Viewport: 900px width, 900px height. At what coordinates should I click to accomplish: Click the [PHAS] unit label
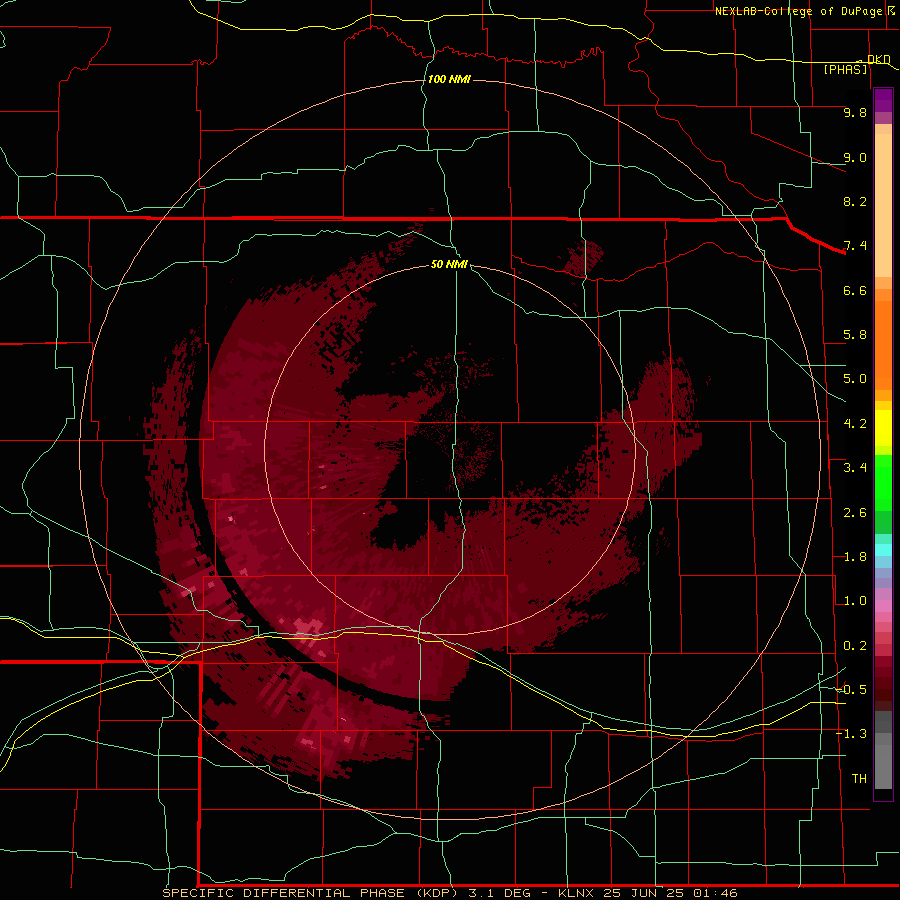pyautogui.click(x=845, y=69)
